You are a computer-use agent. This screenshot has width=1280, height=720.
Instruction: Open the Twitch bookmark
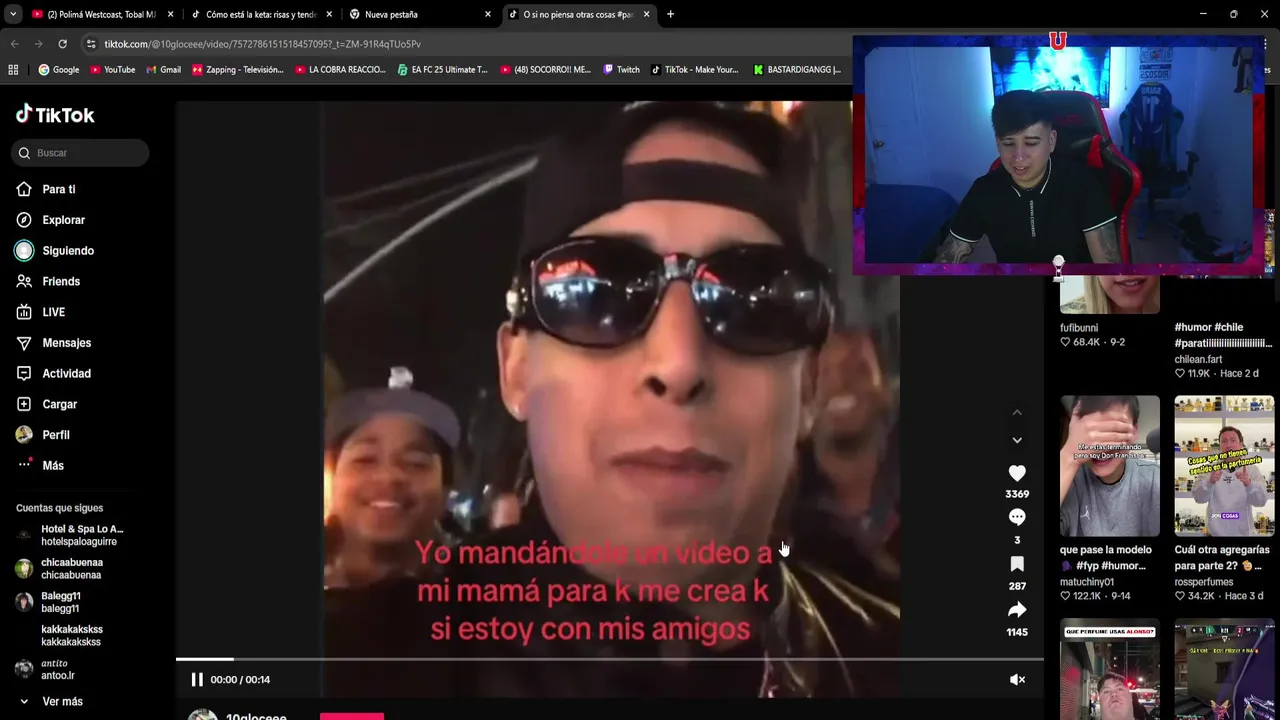[x=621, y=70]
